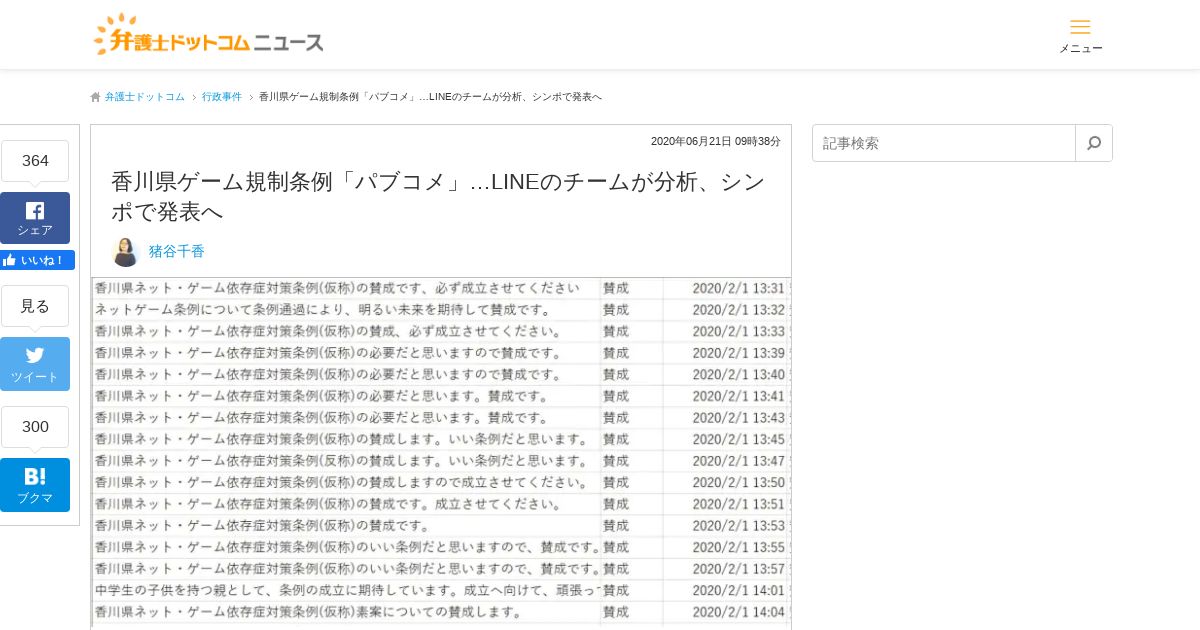Click table cell 2020/2/1 13:31
Viewport: 1200px width, 630px height.
point(738,288)
